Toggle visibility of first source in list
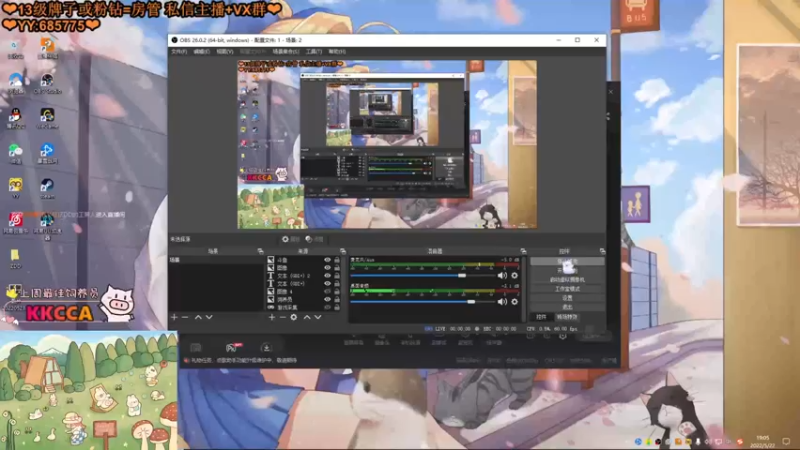This screenshot has height=450, width=800. click(328, 260)
